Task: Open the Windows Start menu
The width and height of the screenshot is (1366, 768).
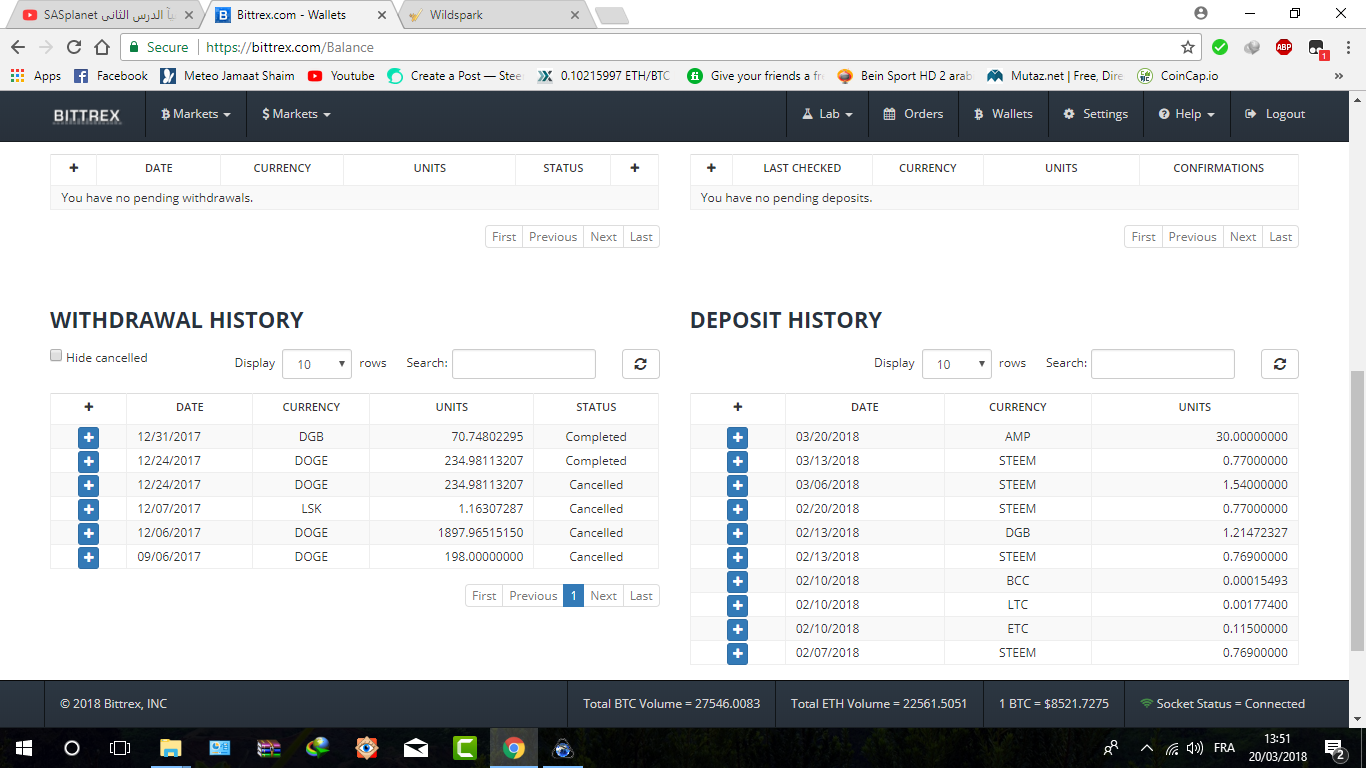Action: pos(24,747)
